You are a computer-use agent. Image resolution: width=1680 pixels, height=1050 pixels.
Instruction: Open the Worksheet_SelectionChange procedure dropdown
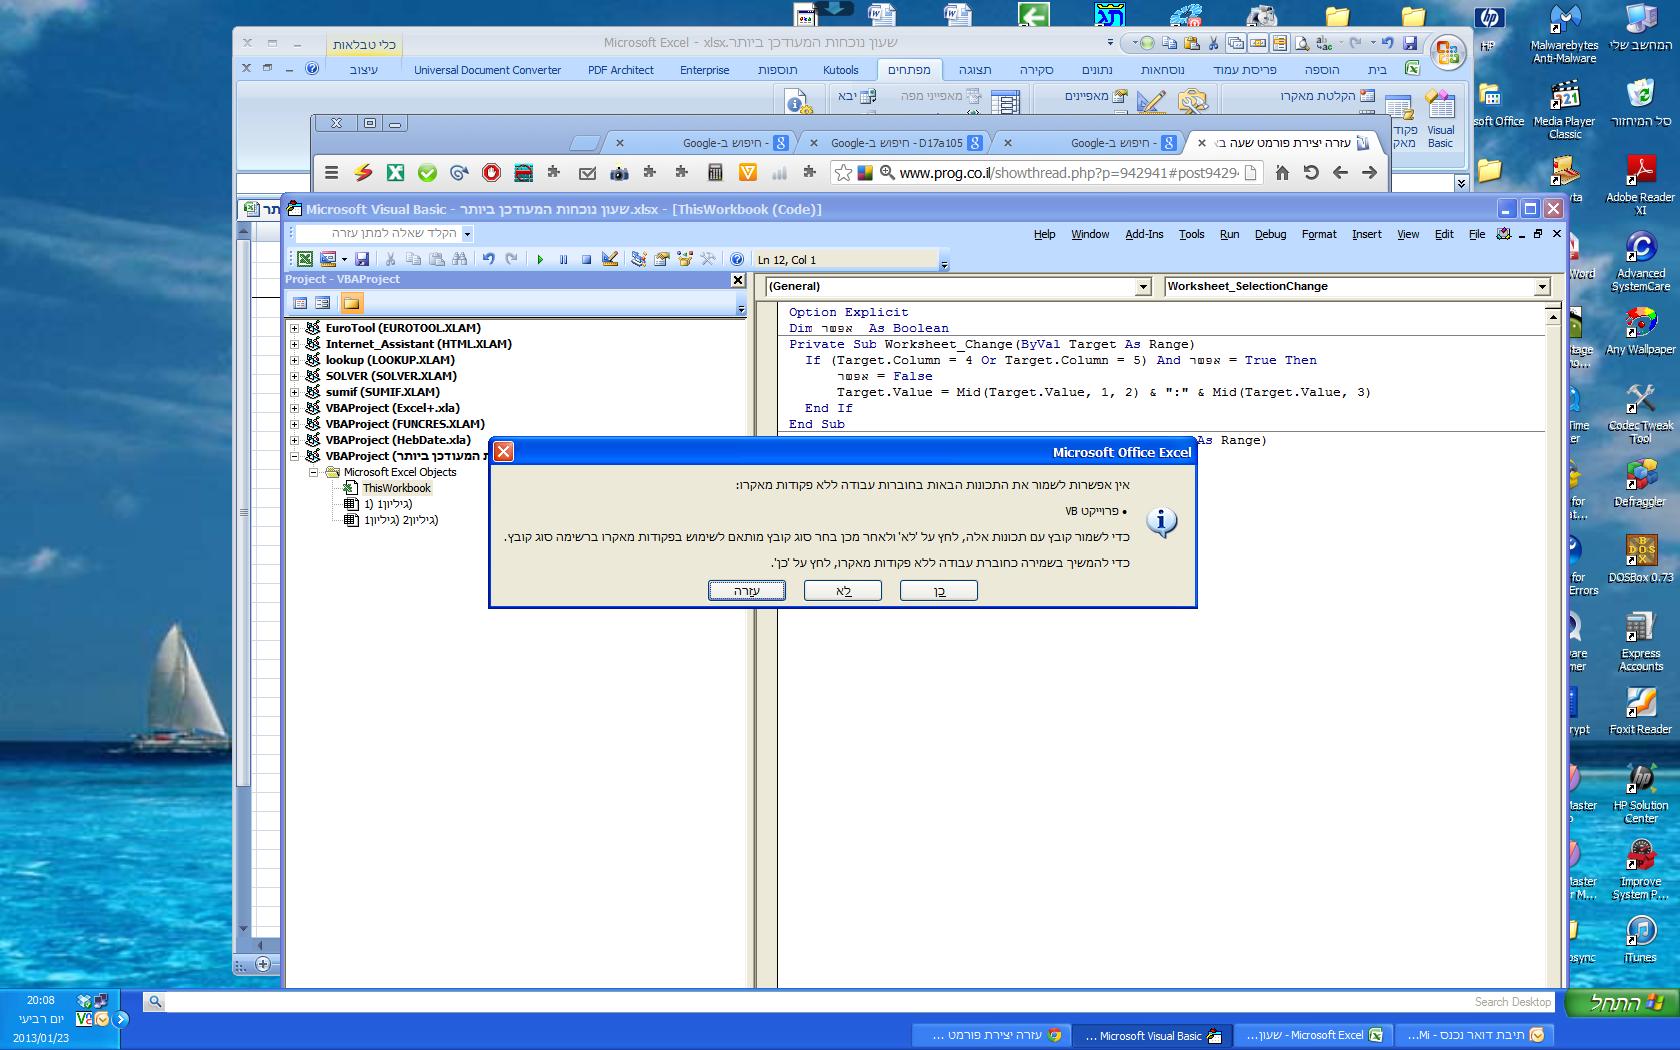pyautogui.click(x=1542, y=287)
